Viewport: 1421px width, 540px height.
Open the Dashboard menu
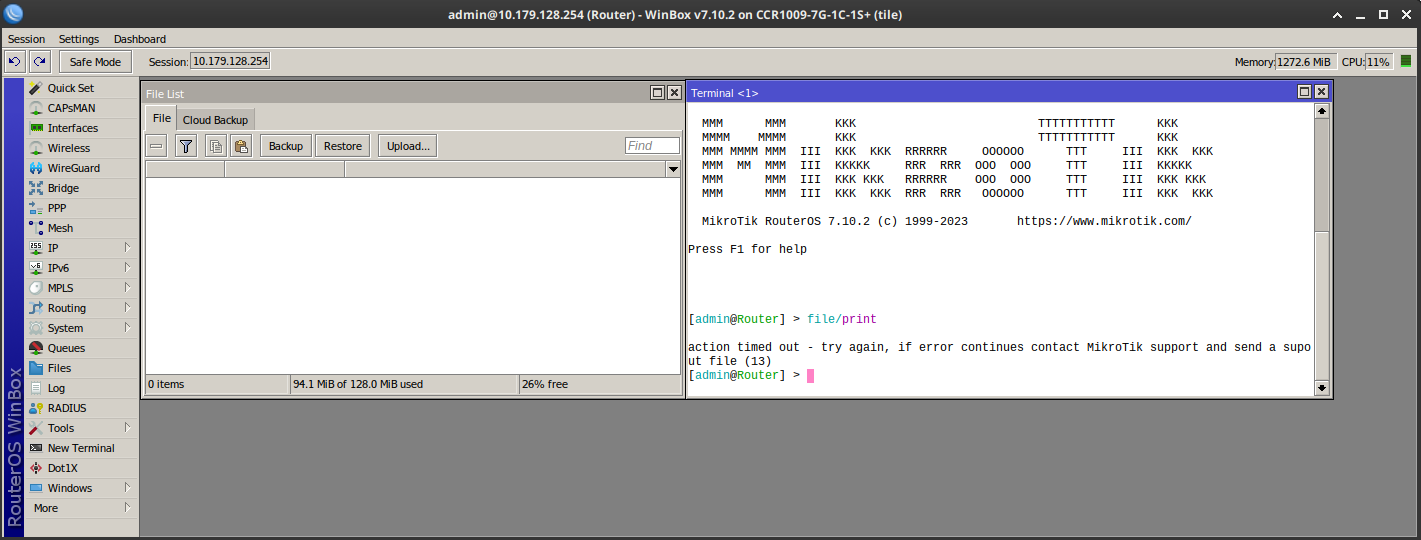(140, 39)
